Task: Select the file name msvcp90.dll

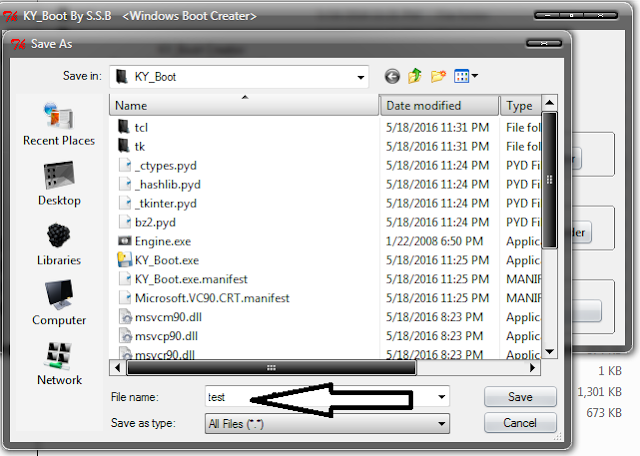Action: click(167, 336)
